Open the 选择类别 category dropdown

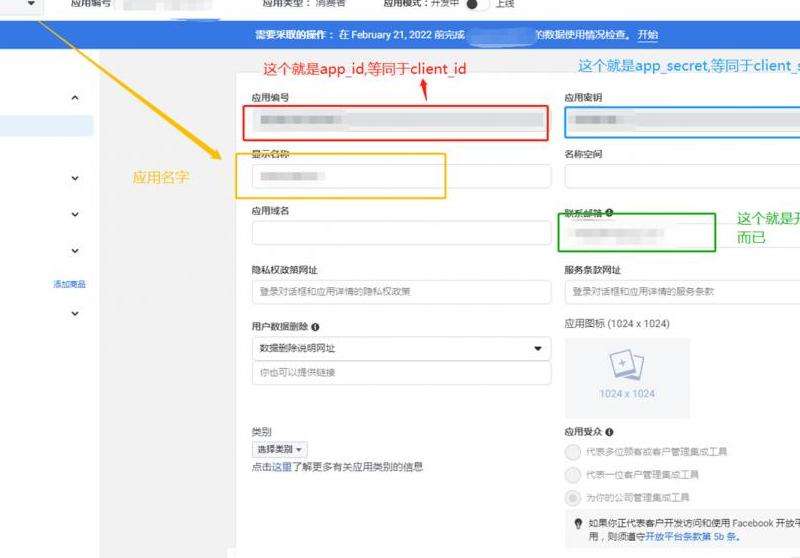click(280, 449)
